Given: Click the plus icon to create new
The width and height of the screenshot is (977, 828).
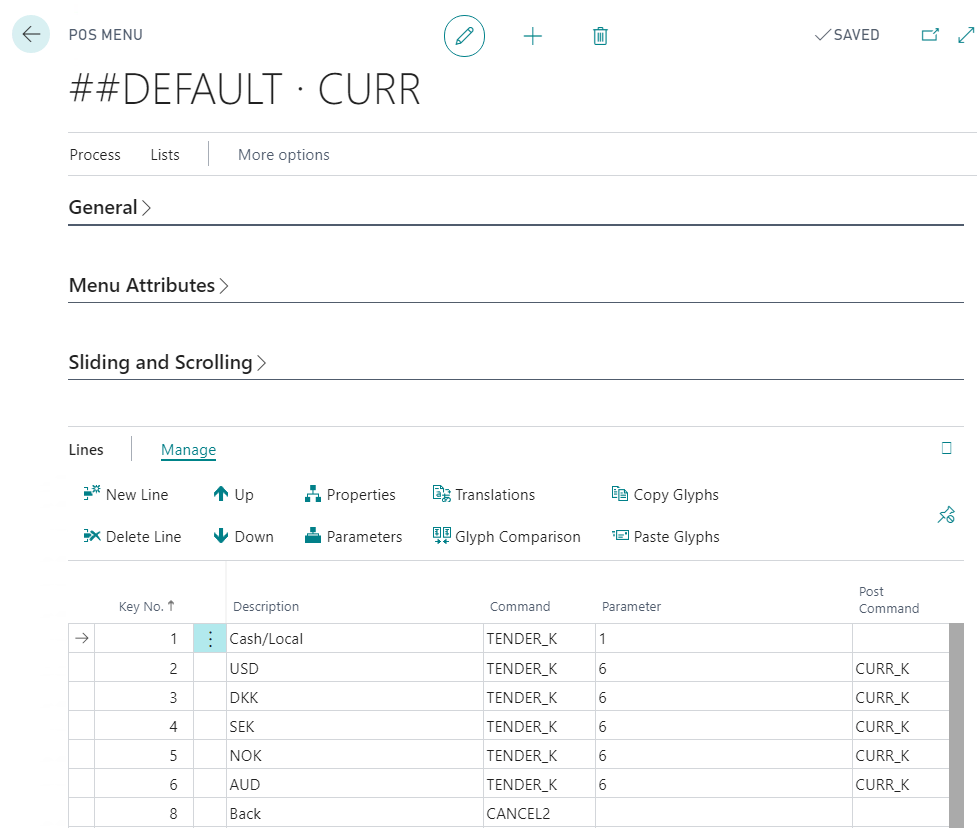Looking at the screenshot, I should (533, 36).
